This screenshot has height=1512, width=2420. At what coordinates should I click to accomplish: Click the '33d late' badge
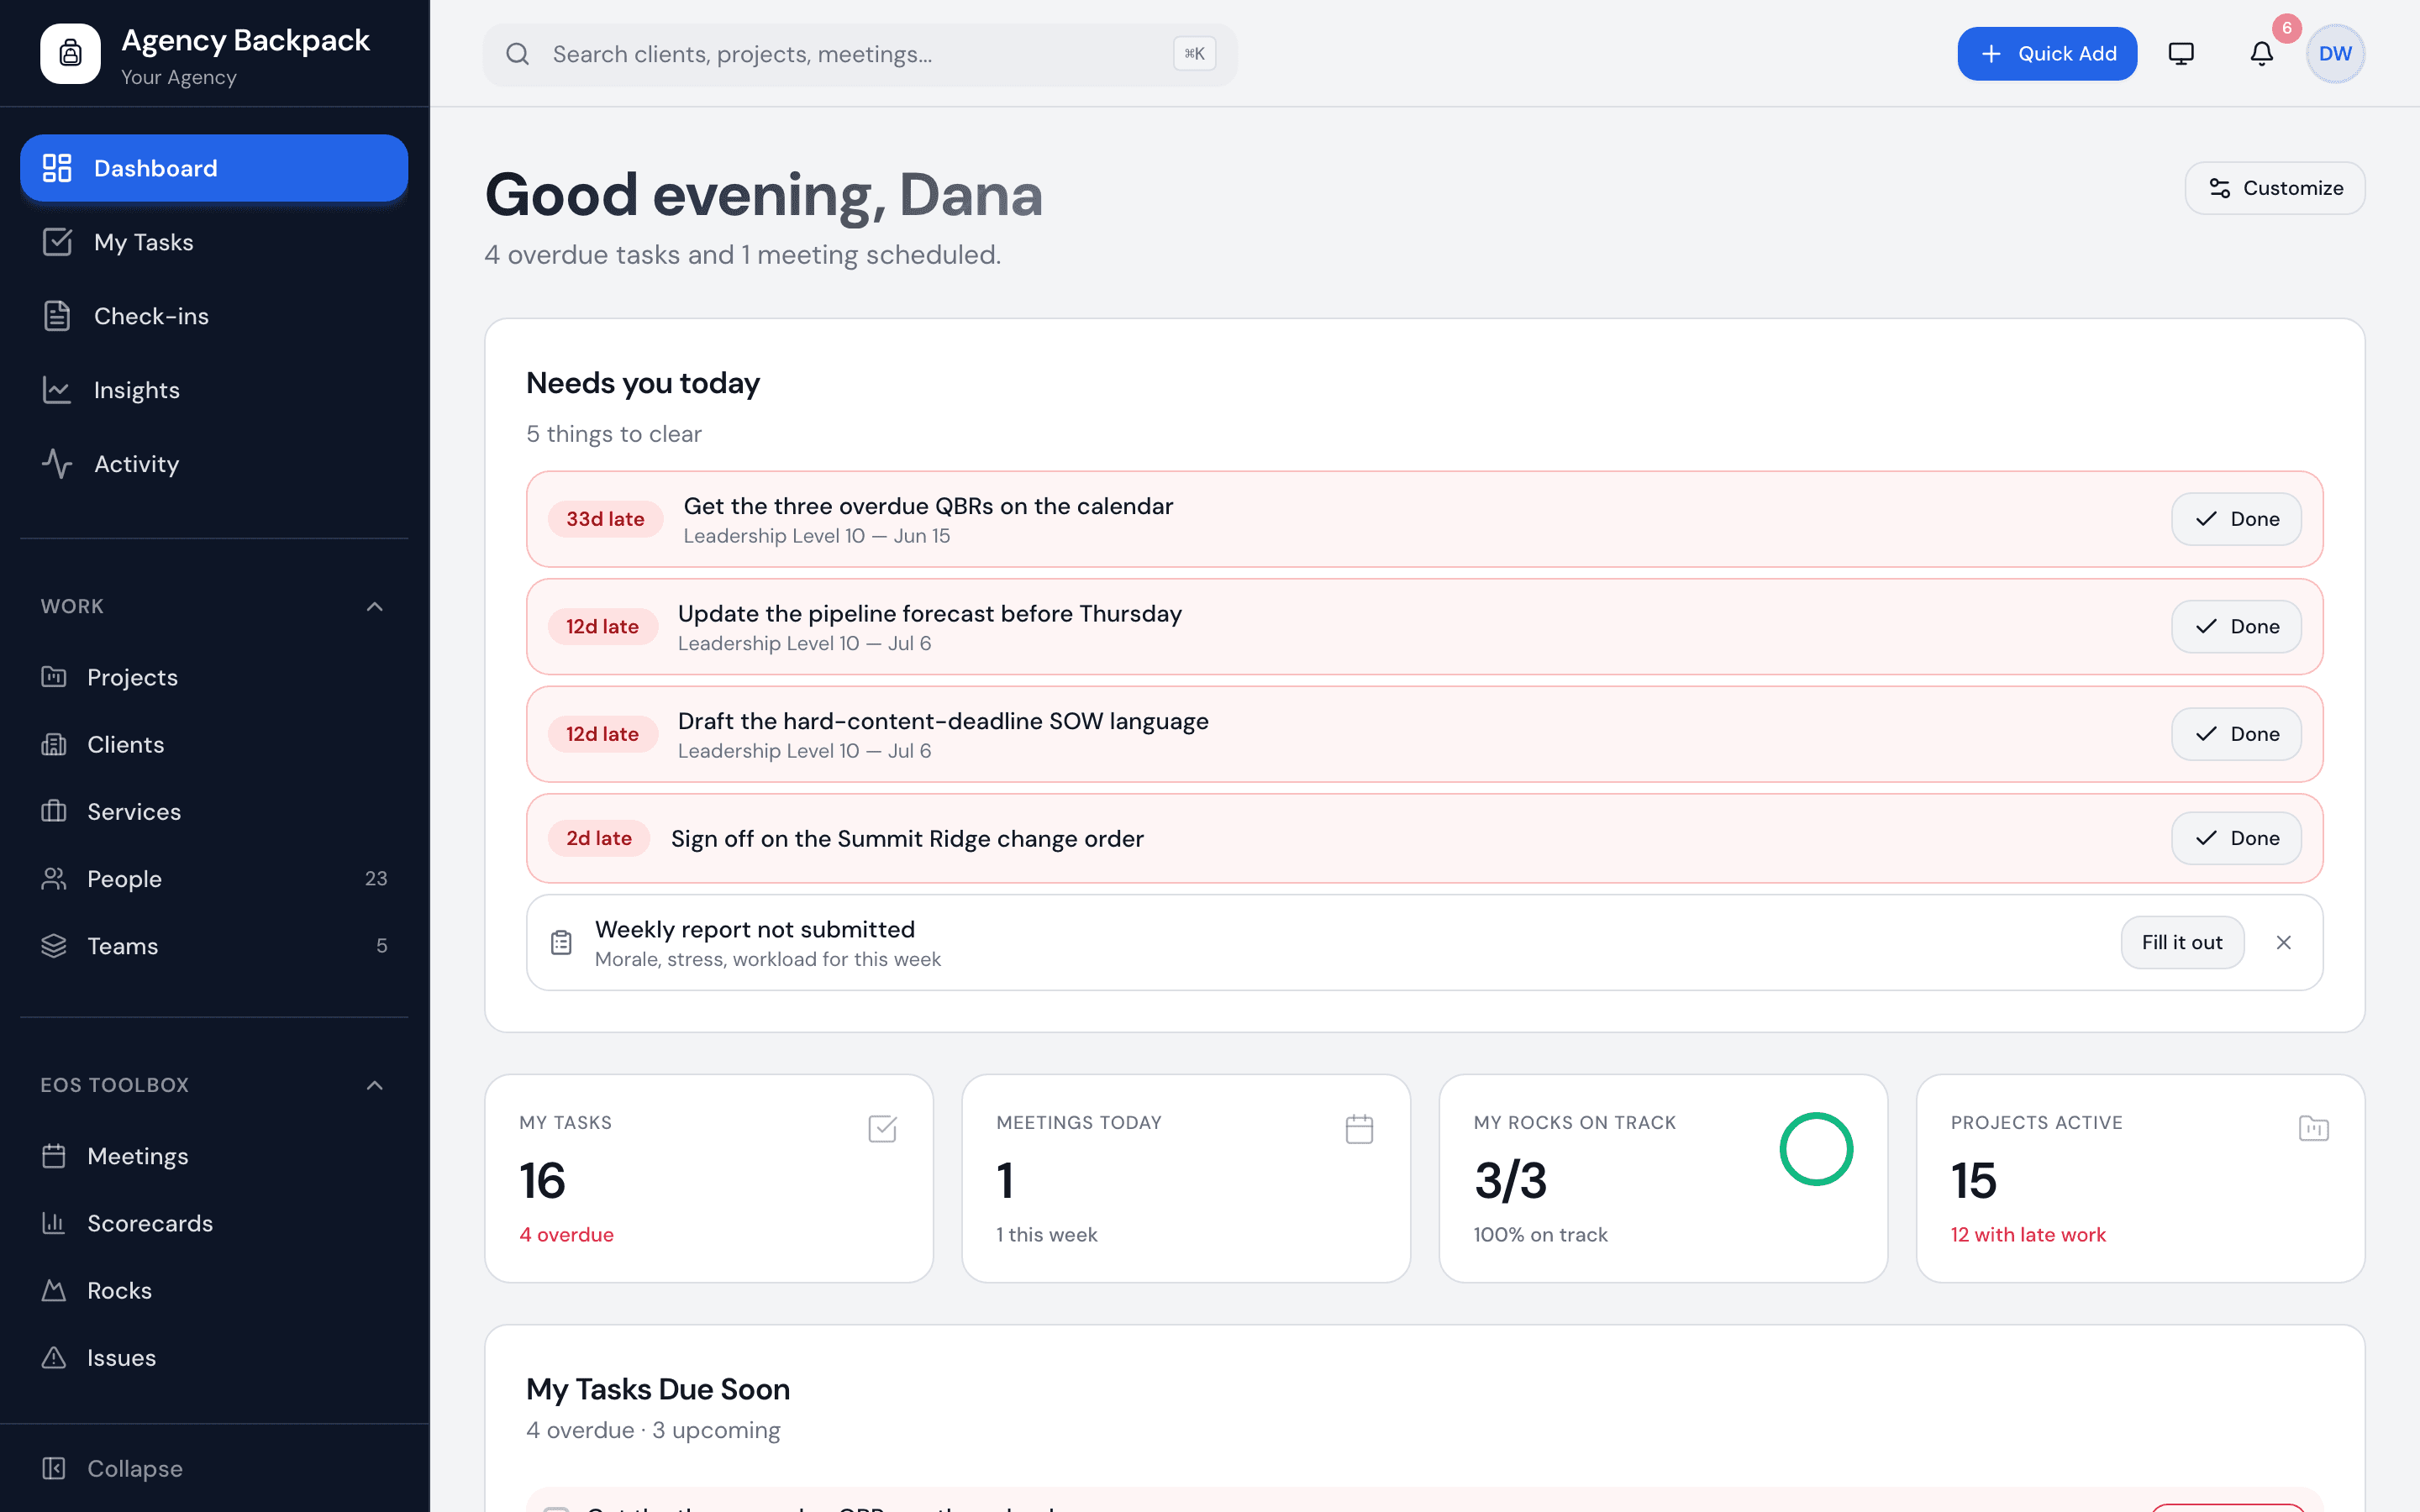605,519
